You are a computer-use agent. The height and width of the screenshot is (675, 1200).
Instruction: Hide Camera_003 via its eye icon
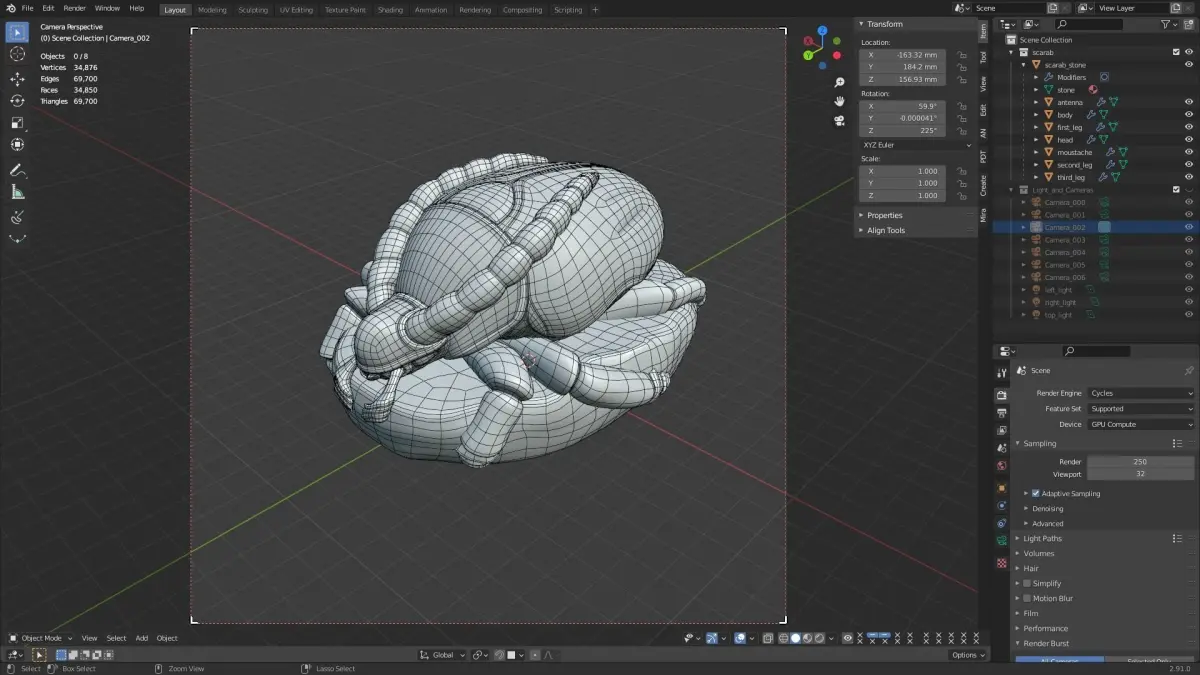coord(1189,240)
